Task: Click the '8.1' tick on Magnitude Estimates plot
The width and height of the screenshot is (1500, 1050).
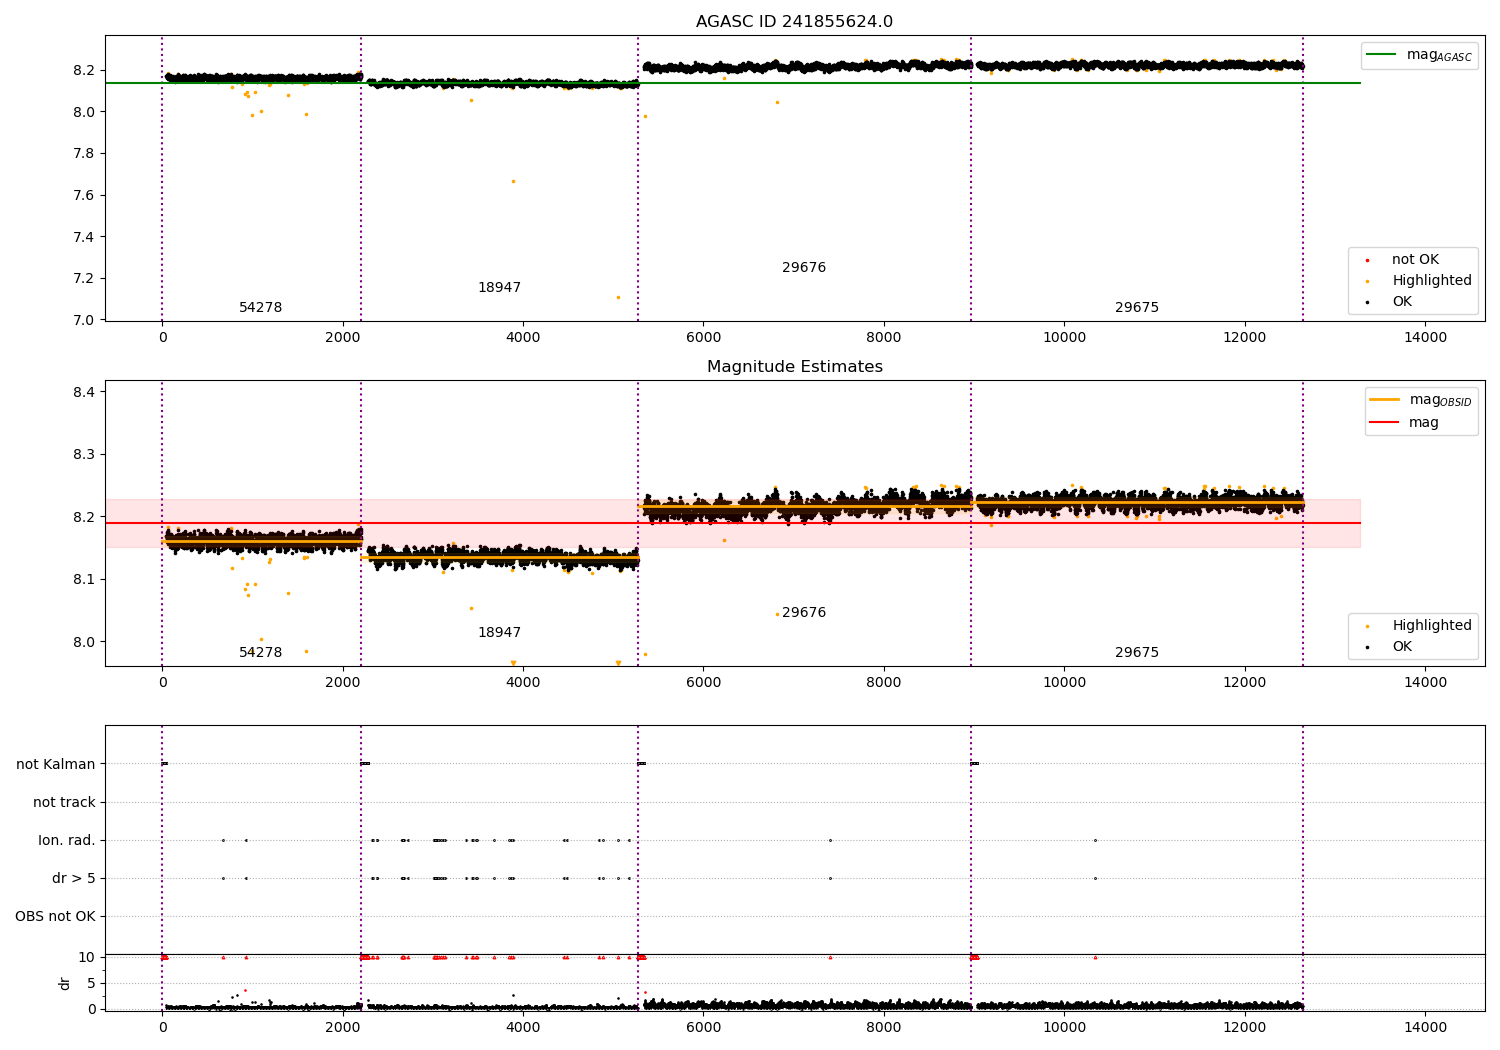Action: [84, 580]
